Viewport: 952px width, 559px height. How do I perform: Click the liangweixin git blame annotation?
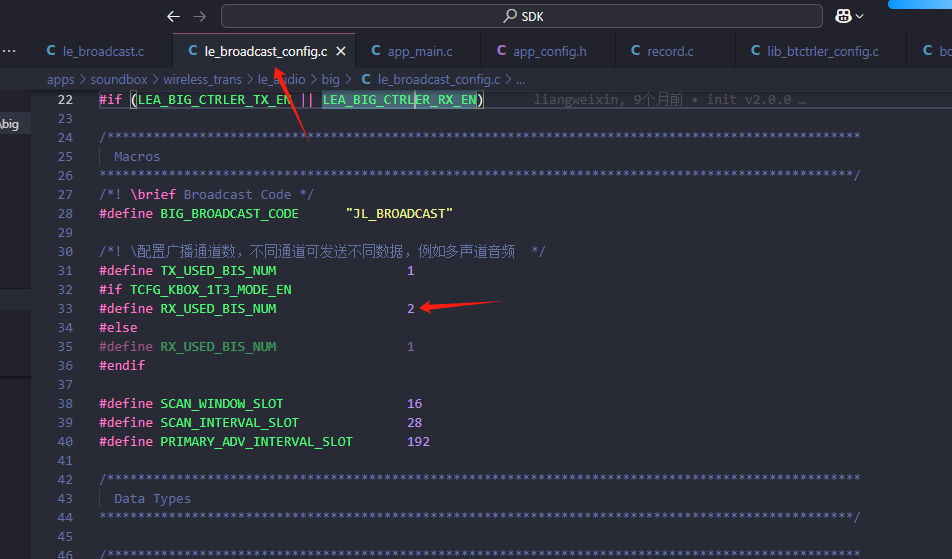click(x=670, y=100)
